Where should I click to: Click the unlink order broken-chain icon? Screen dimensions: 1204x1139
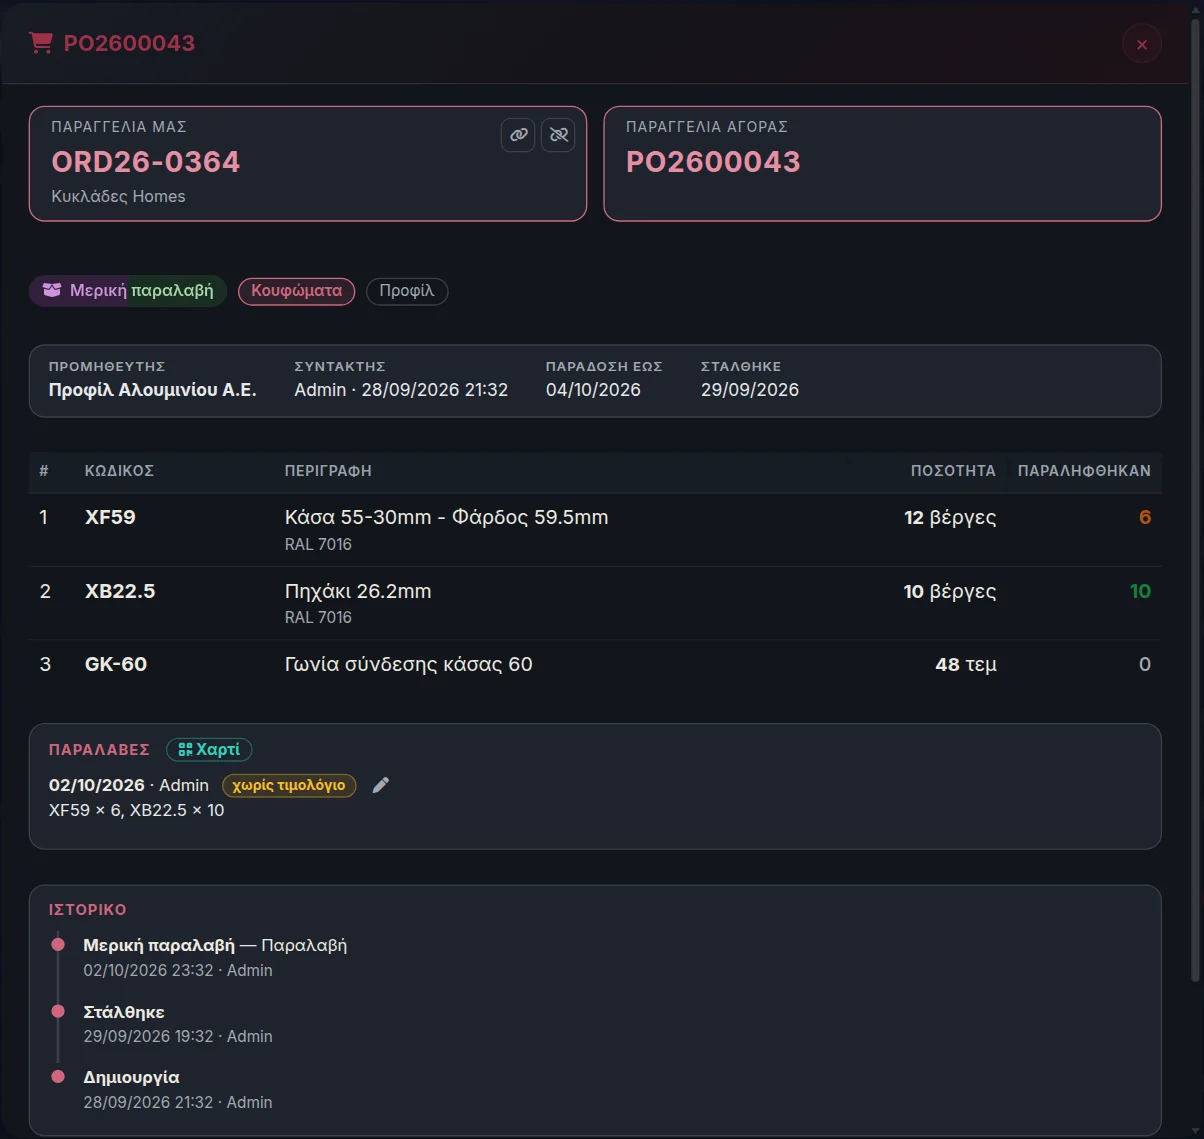coord(558,134)
